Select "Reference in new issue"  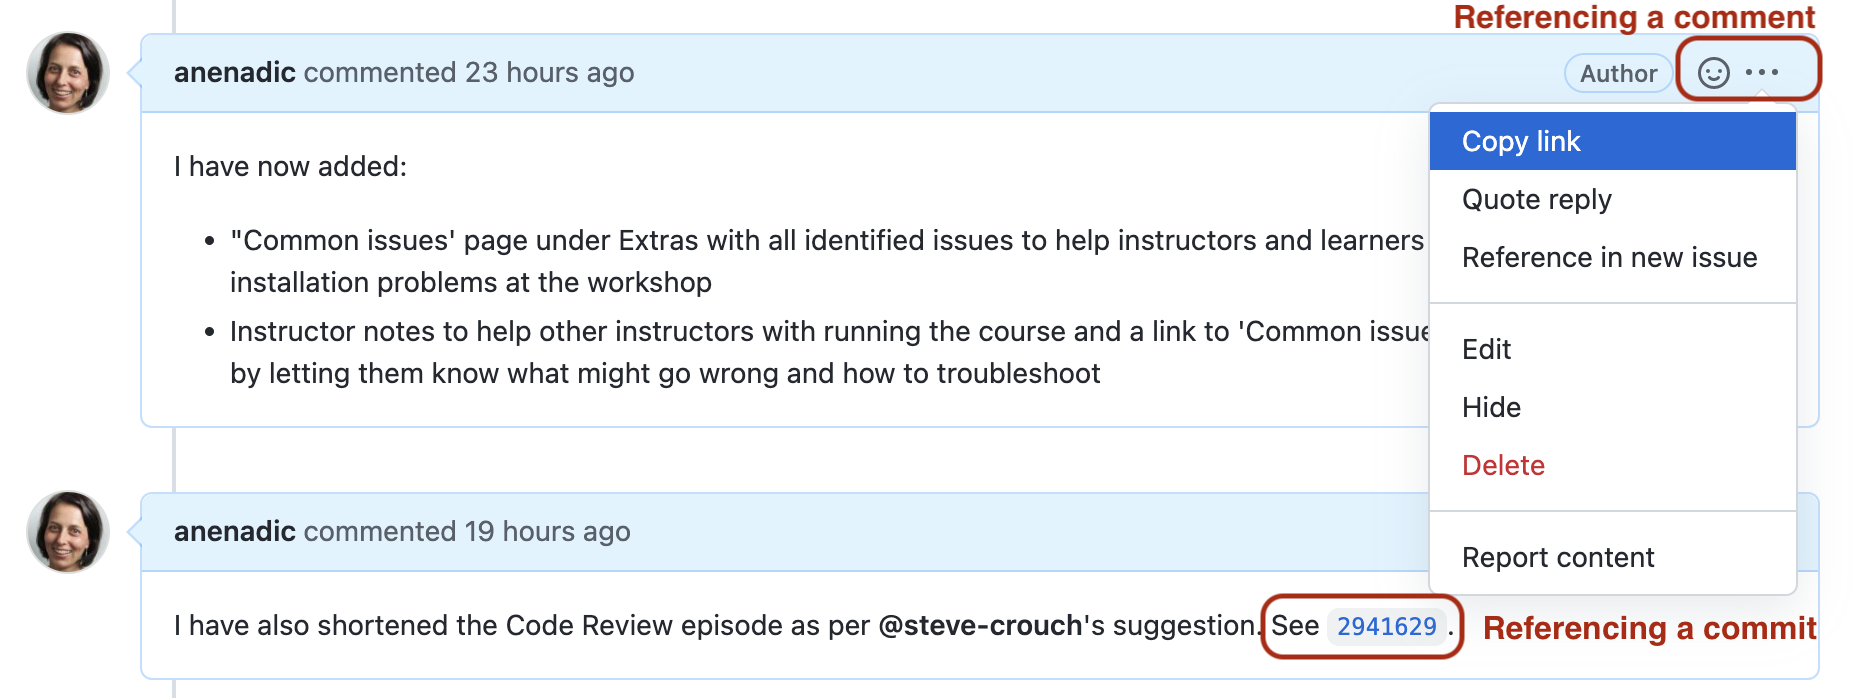tap(1610, 257)
